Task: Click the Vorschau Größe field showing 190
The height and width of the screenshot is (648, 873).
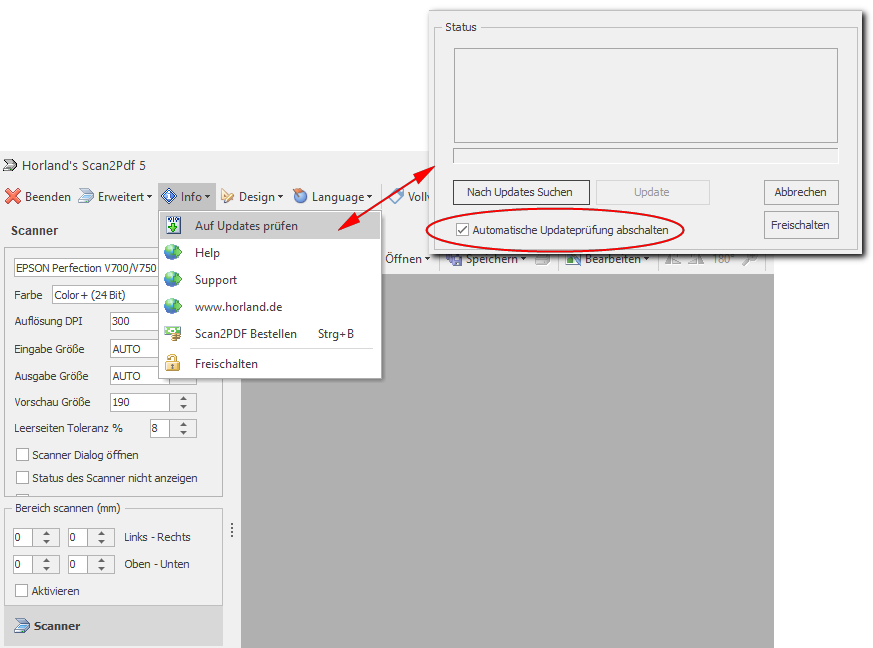Action: pyautogui.click(x=140, y=402)
